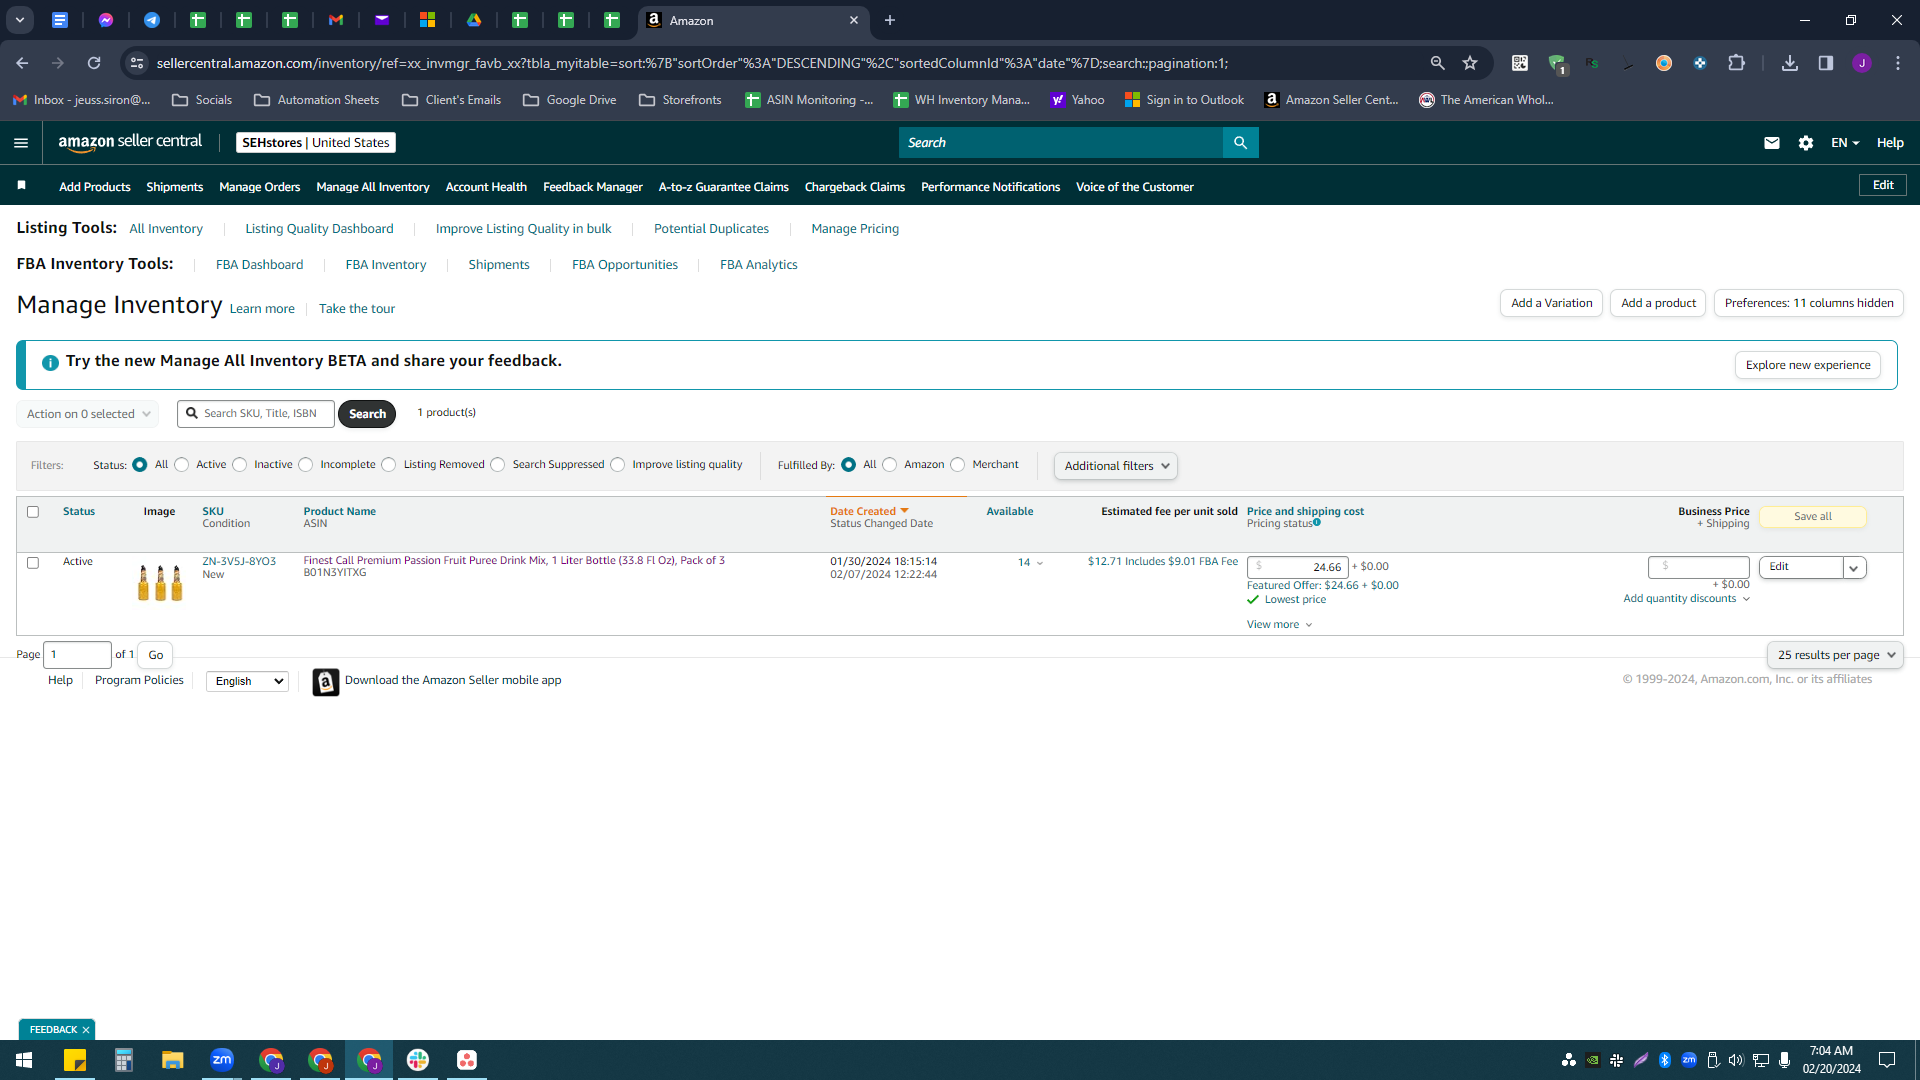The height and width of the screenshot is (1080, 1920).
Task: Click the bookmark flag icon in navigation bar
Action: pyautogui.click(x=22, y=186)
